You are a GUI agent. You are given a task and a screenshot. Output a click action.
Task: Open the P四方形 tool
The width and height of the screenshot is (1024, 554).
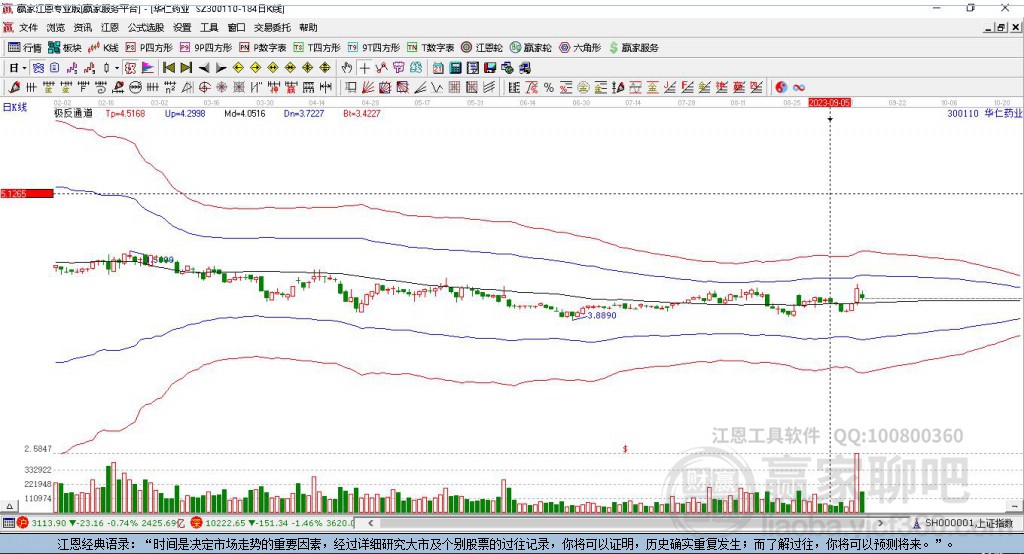click(149, 48)
